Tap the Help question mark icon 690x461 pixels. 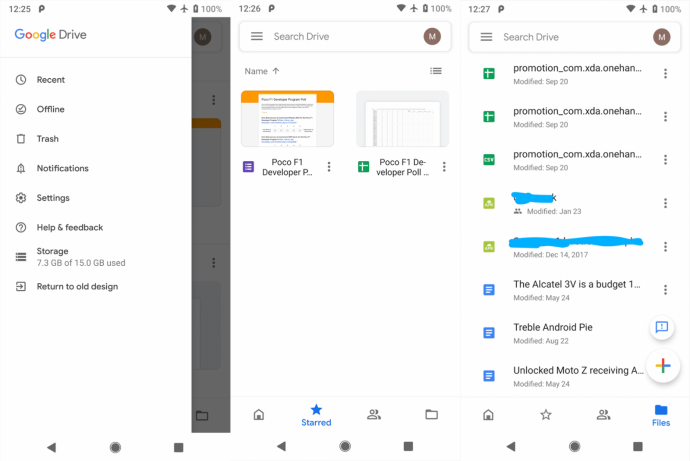tap(21, 227)
